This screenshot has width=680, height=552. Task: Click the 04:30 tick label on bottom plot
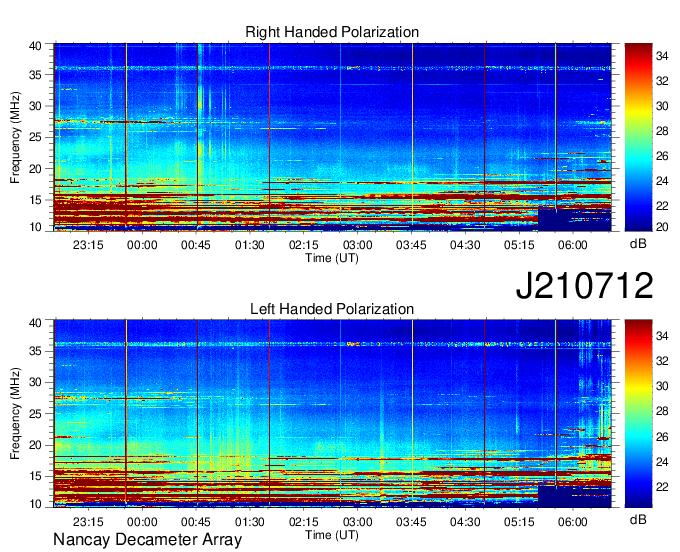pos(465,522)
